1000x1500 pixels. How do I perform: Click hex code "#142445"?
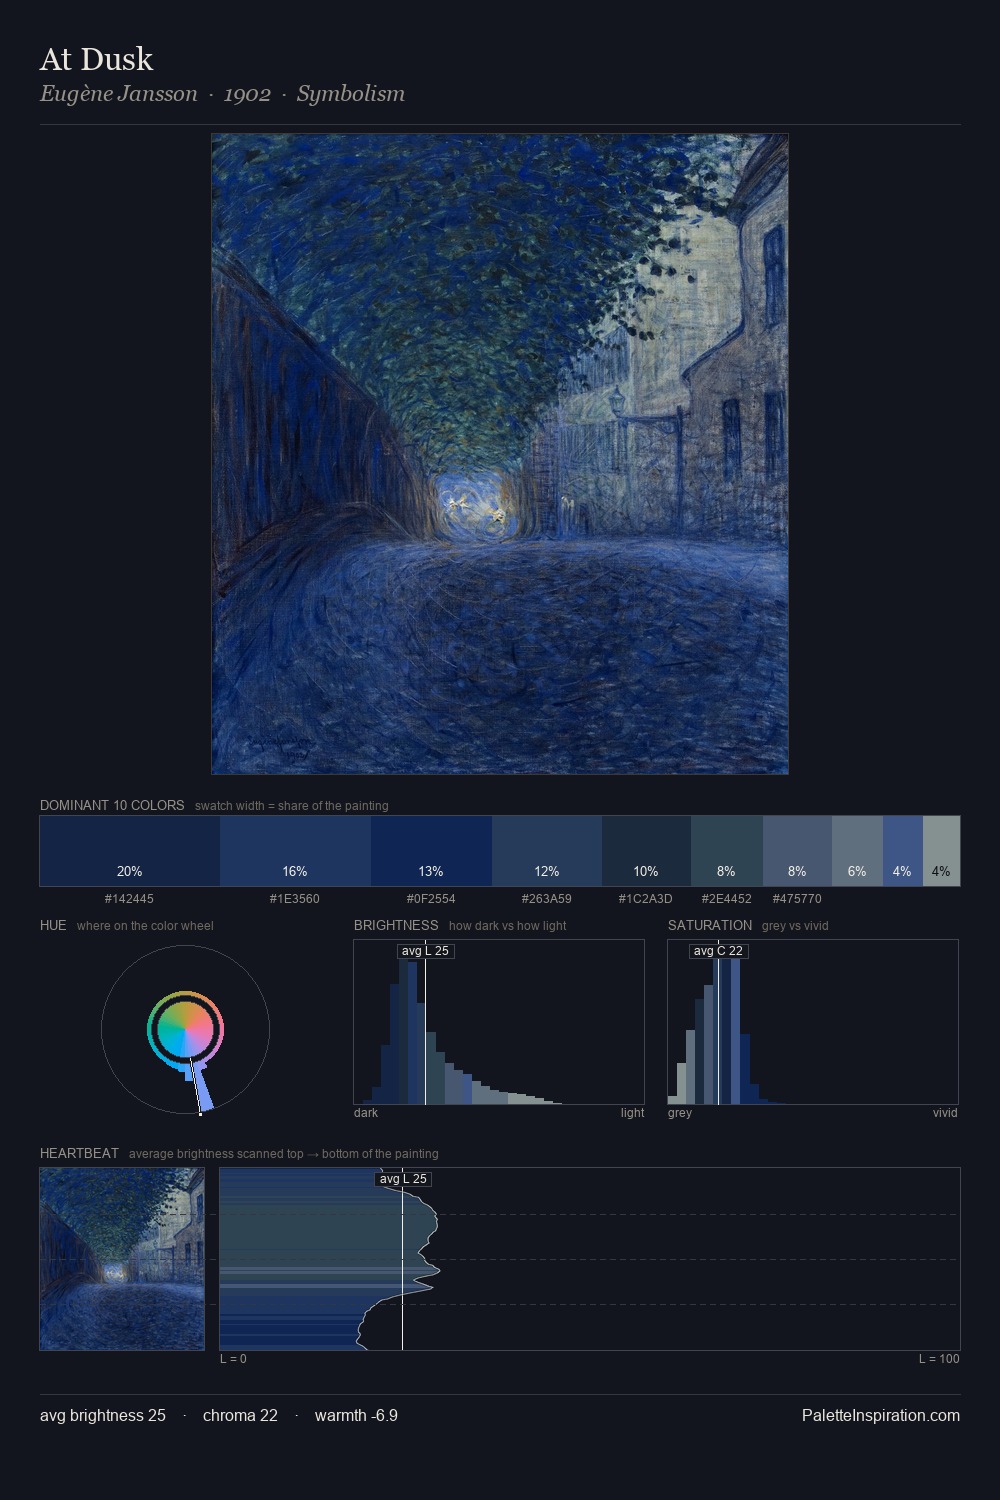pos(129,899)
